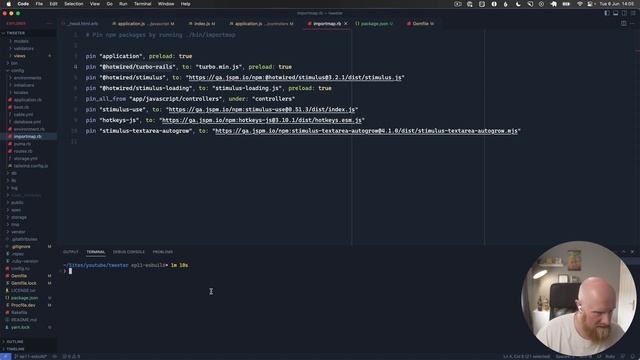Expand the models folder

(x=21, y=41)
